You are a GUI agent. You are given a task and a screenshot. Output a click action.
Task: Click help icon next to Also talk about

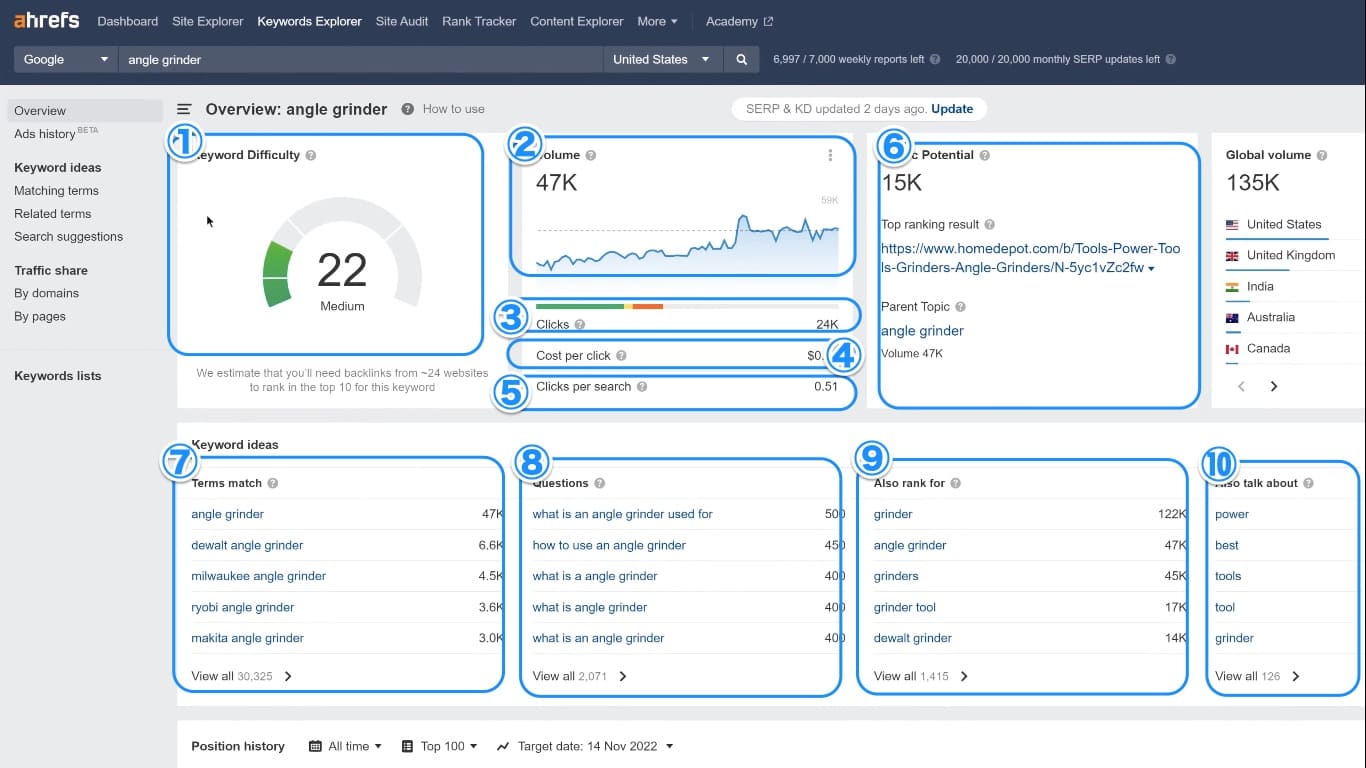pos(1308,483)
